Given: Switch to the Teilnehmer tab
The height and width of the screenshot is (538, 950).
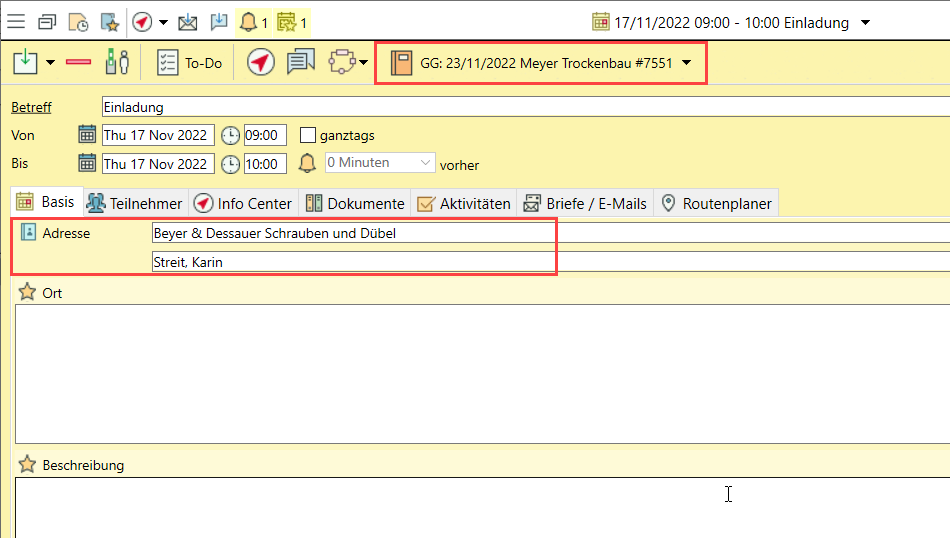Looking at the screenshot, I should tap(135, 203).
